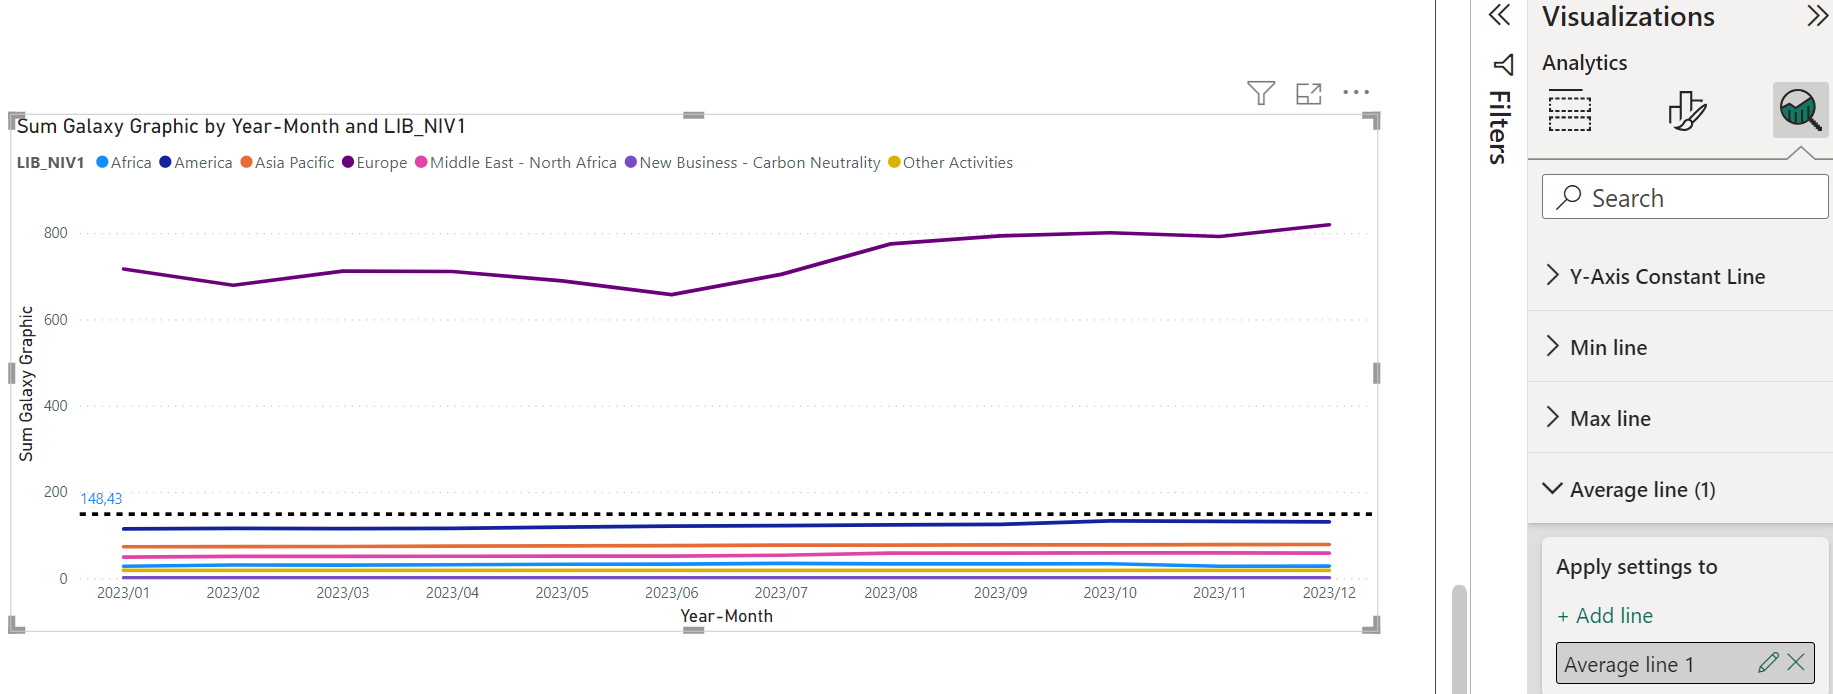Click the Filters pane megaphone icon
The height and width of the screenshot is (694, 1833).
(1503, 65)
